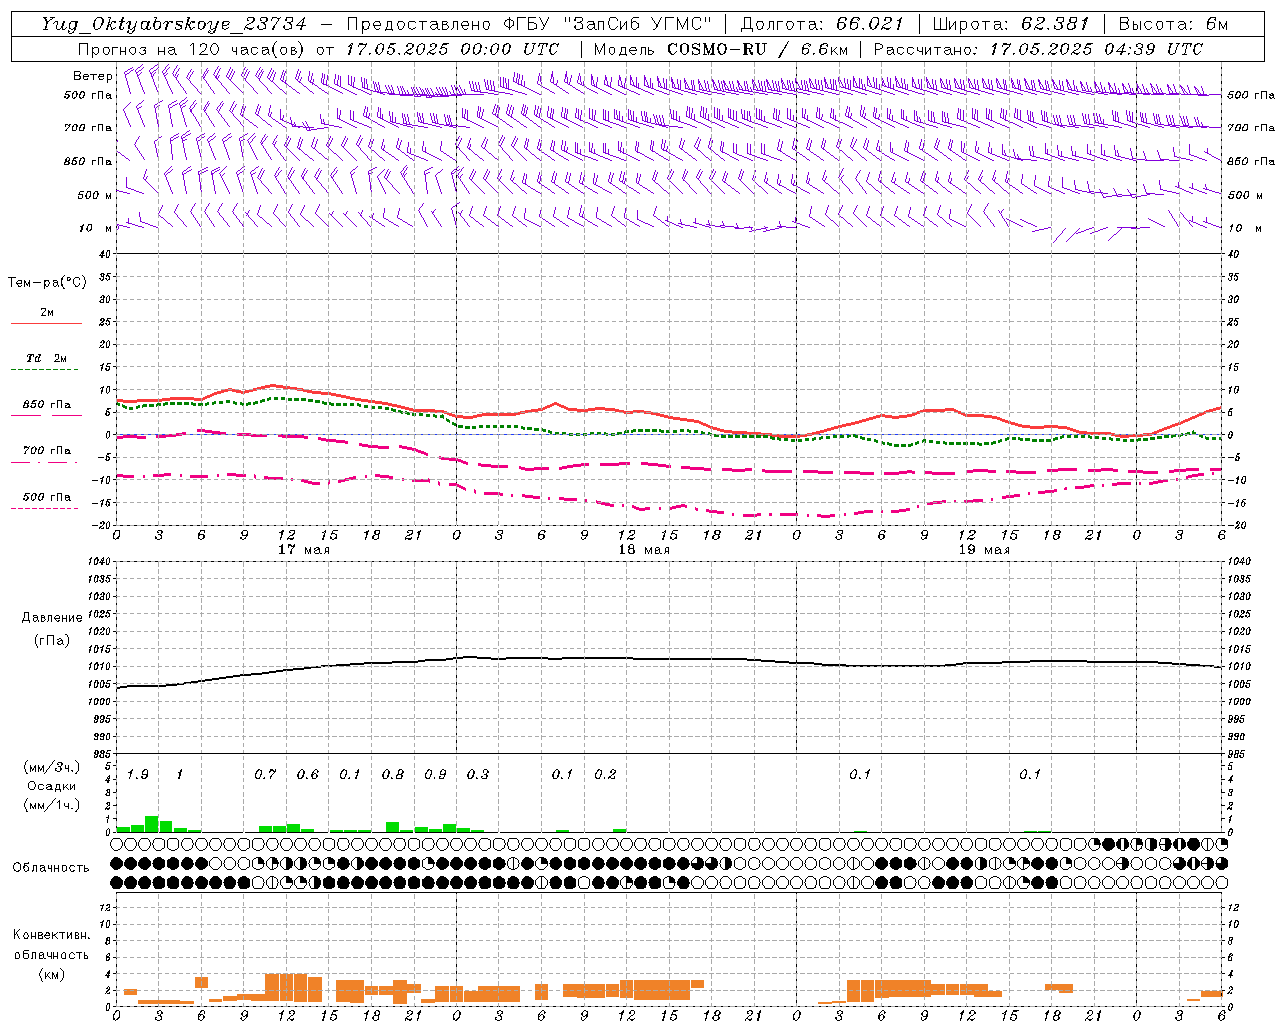
Task: Select the model name COSMO-RU / 6.6км
Action: point(757,49)
